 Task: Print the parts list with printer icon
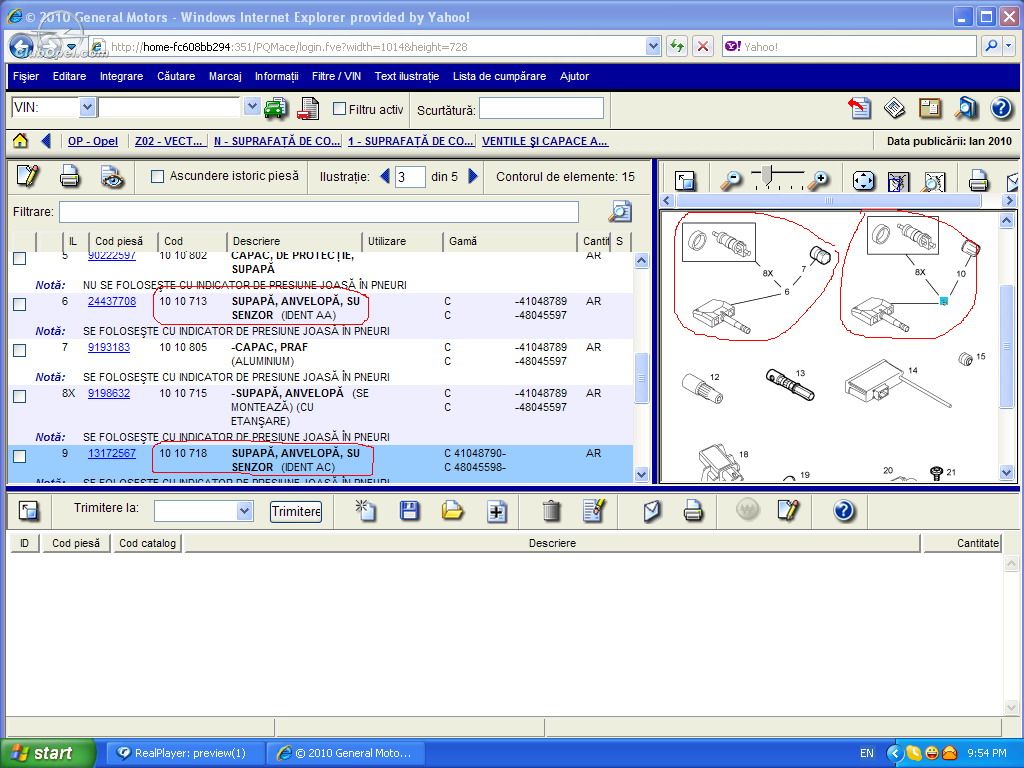pos(70,177)
